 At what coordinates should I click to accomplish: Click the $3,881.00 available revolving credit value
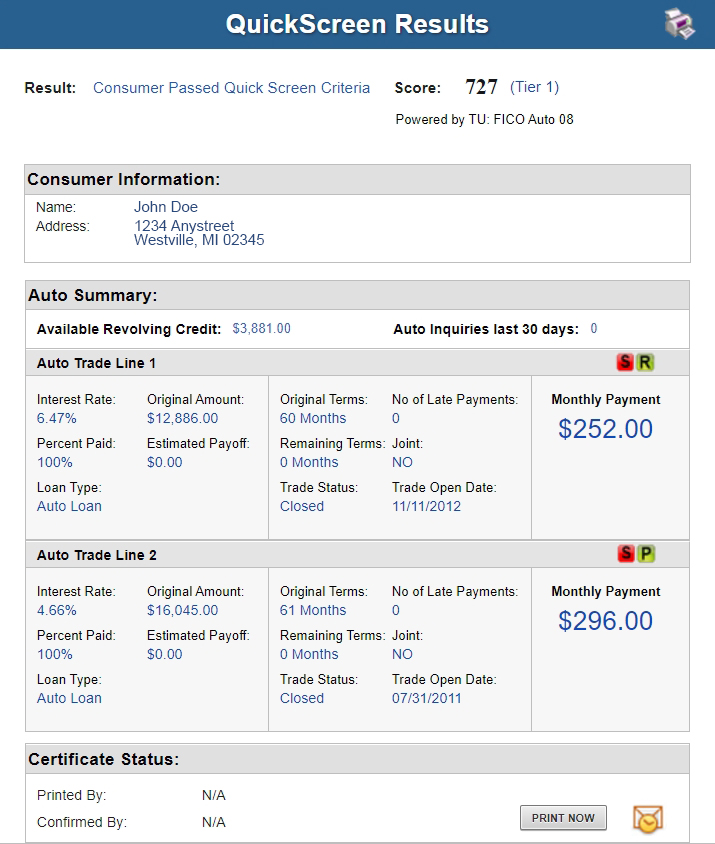(x=261, y=328)
